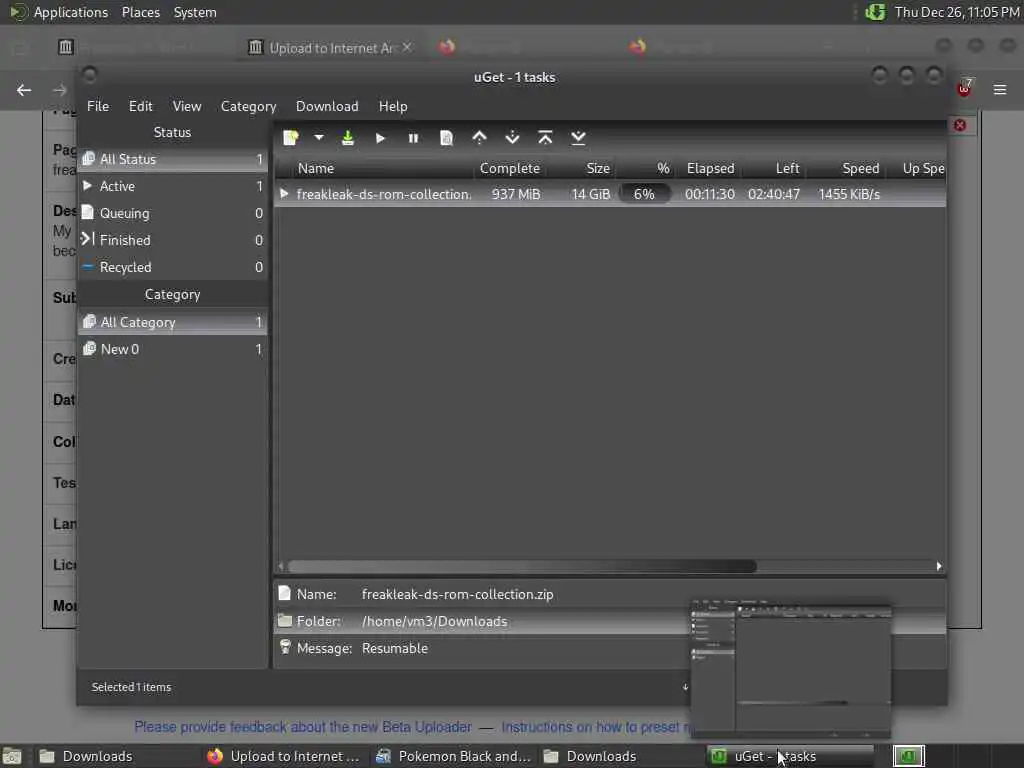This screenshot has width=1024, height=768.
Task: Move selected download up in the queue
Action: pos(479,138)
